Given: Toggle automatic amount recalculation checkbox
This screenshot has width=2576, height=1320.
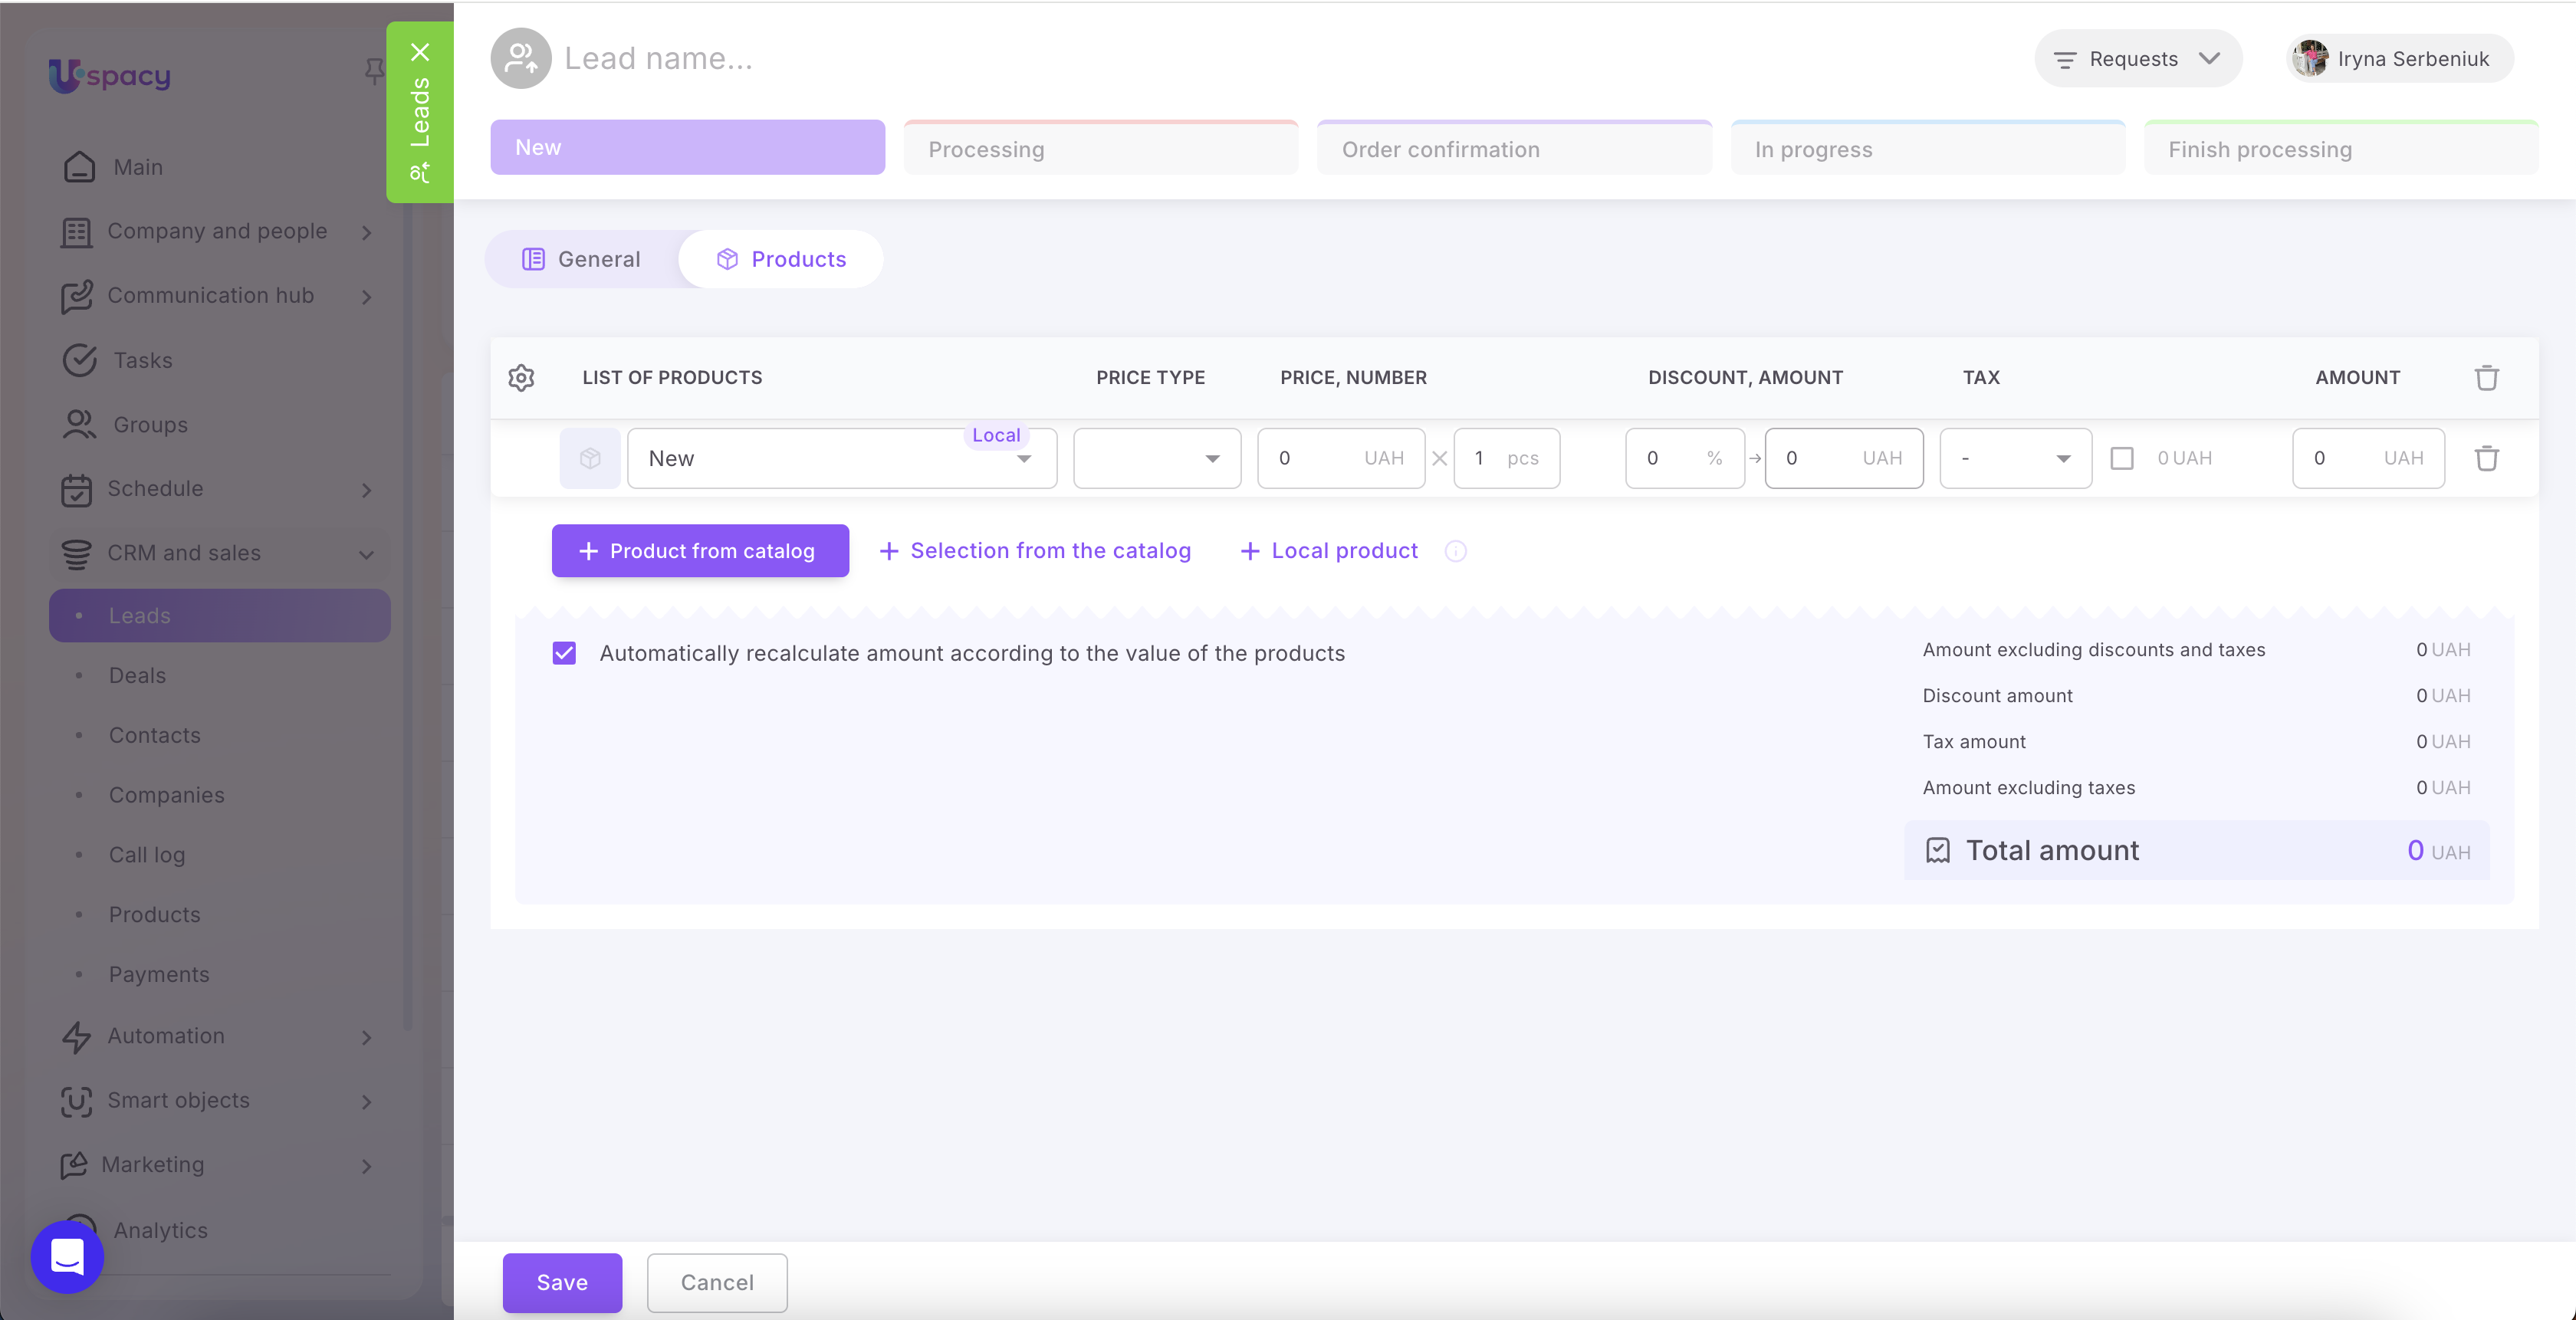Looking at the screenshot, I should tap(564, 653).
